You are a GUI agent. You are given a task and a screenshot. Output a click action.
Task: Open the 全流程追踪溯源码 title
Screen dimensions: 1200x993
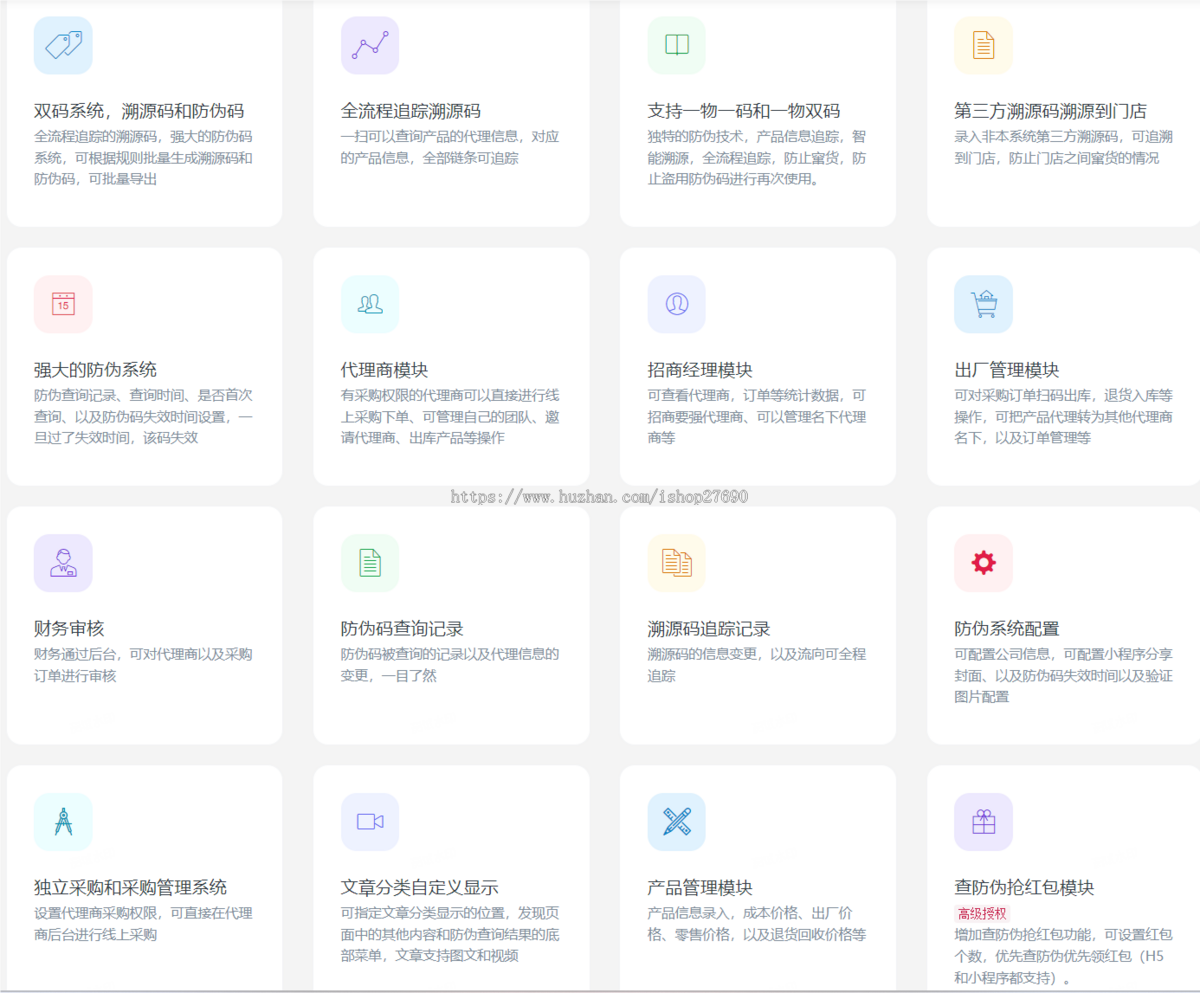click(411, 111)
